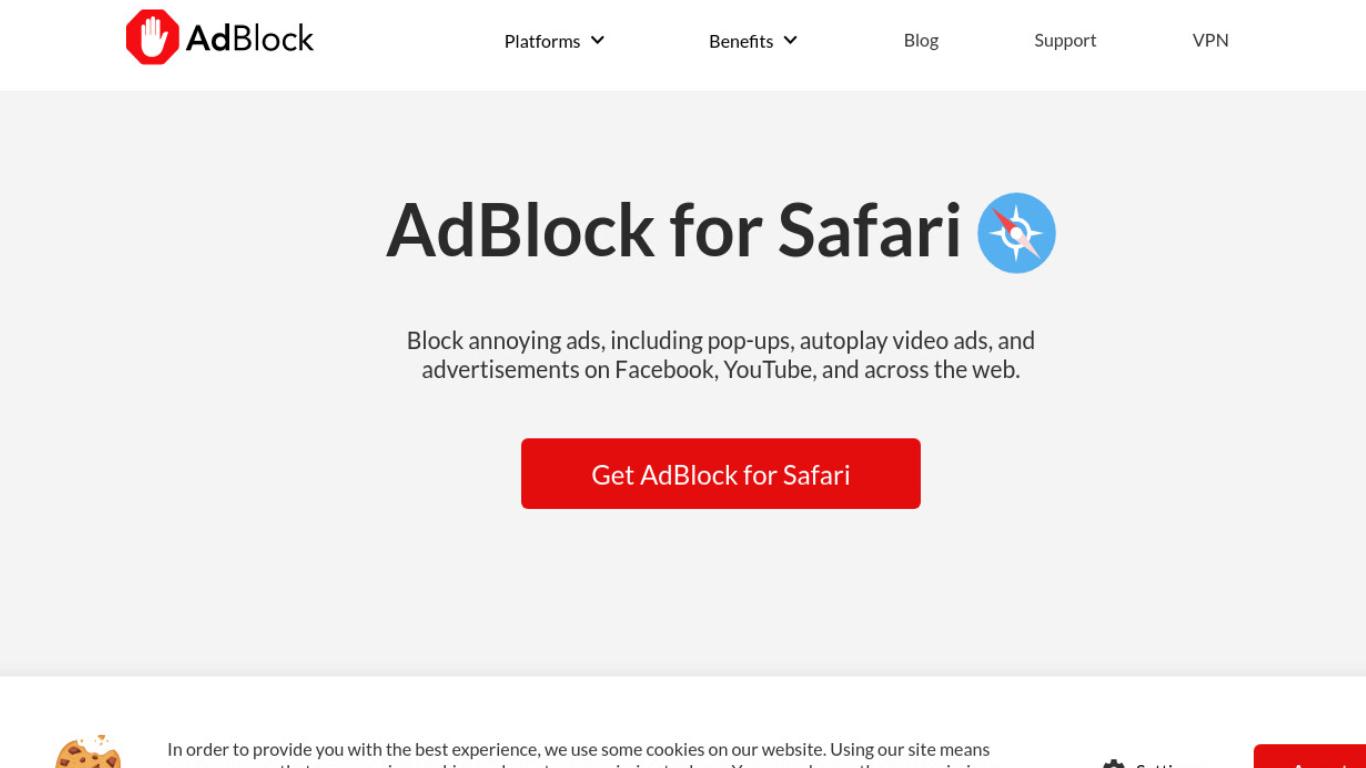This screenshot has width=1366, height=768.
Task: Click the 'advertisements on Facebook, YouTube' text line
Action: click(x=721, y=369)
